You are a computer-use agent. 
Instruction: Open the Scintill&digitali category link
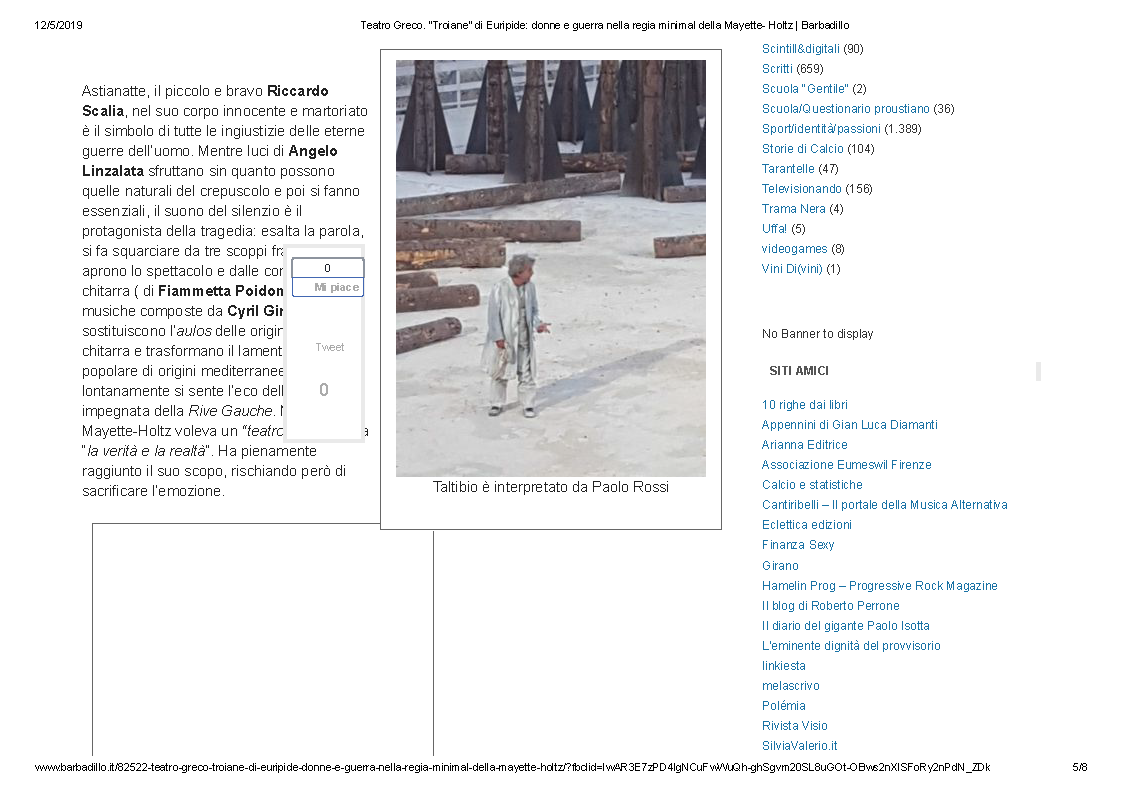tap(800, 49)
